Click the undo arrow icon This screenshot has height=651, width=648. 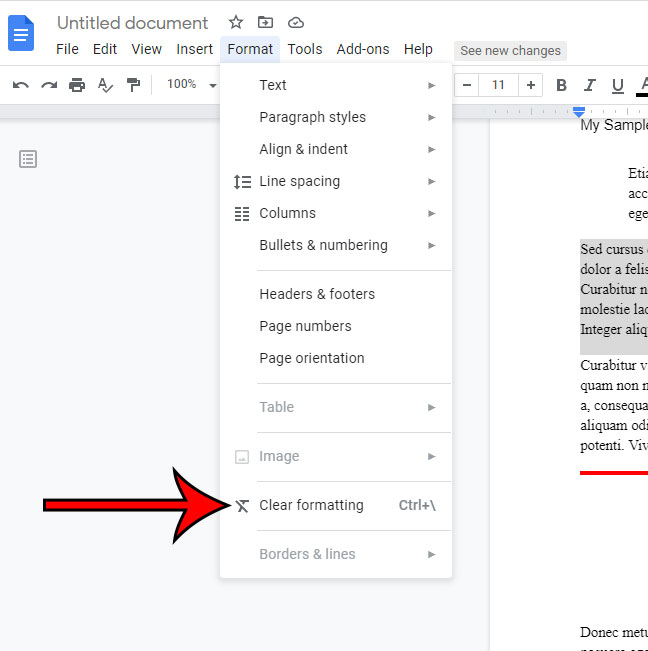tap(20, 85)
